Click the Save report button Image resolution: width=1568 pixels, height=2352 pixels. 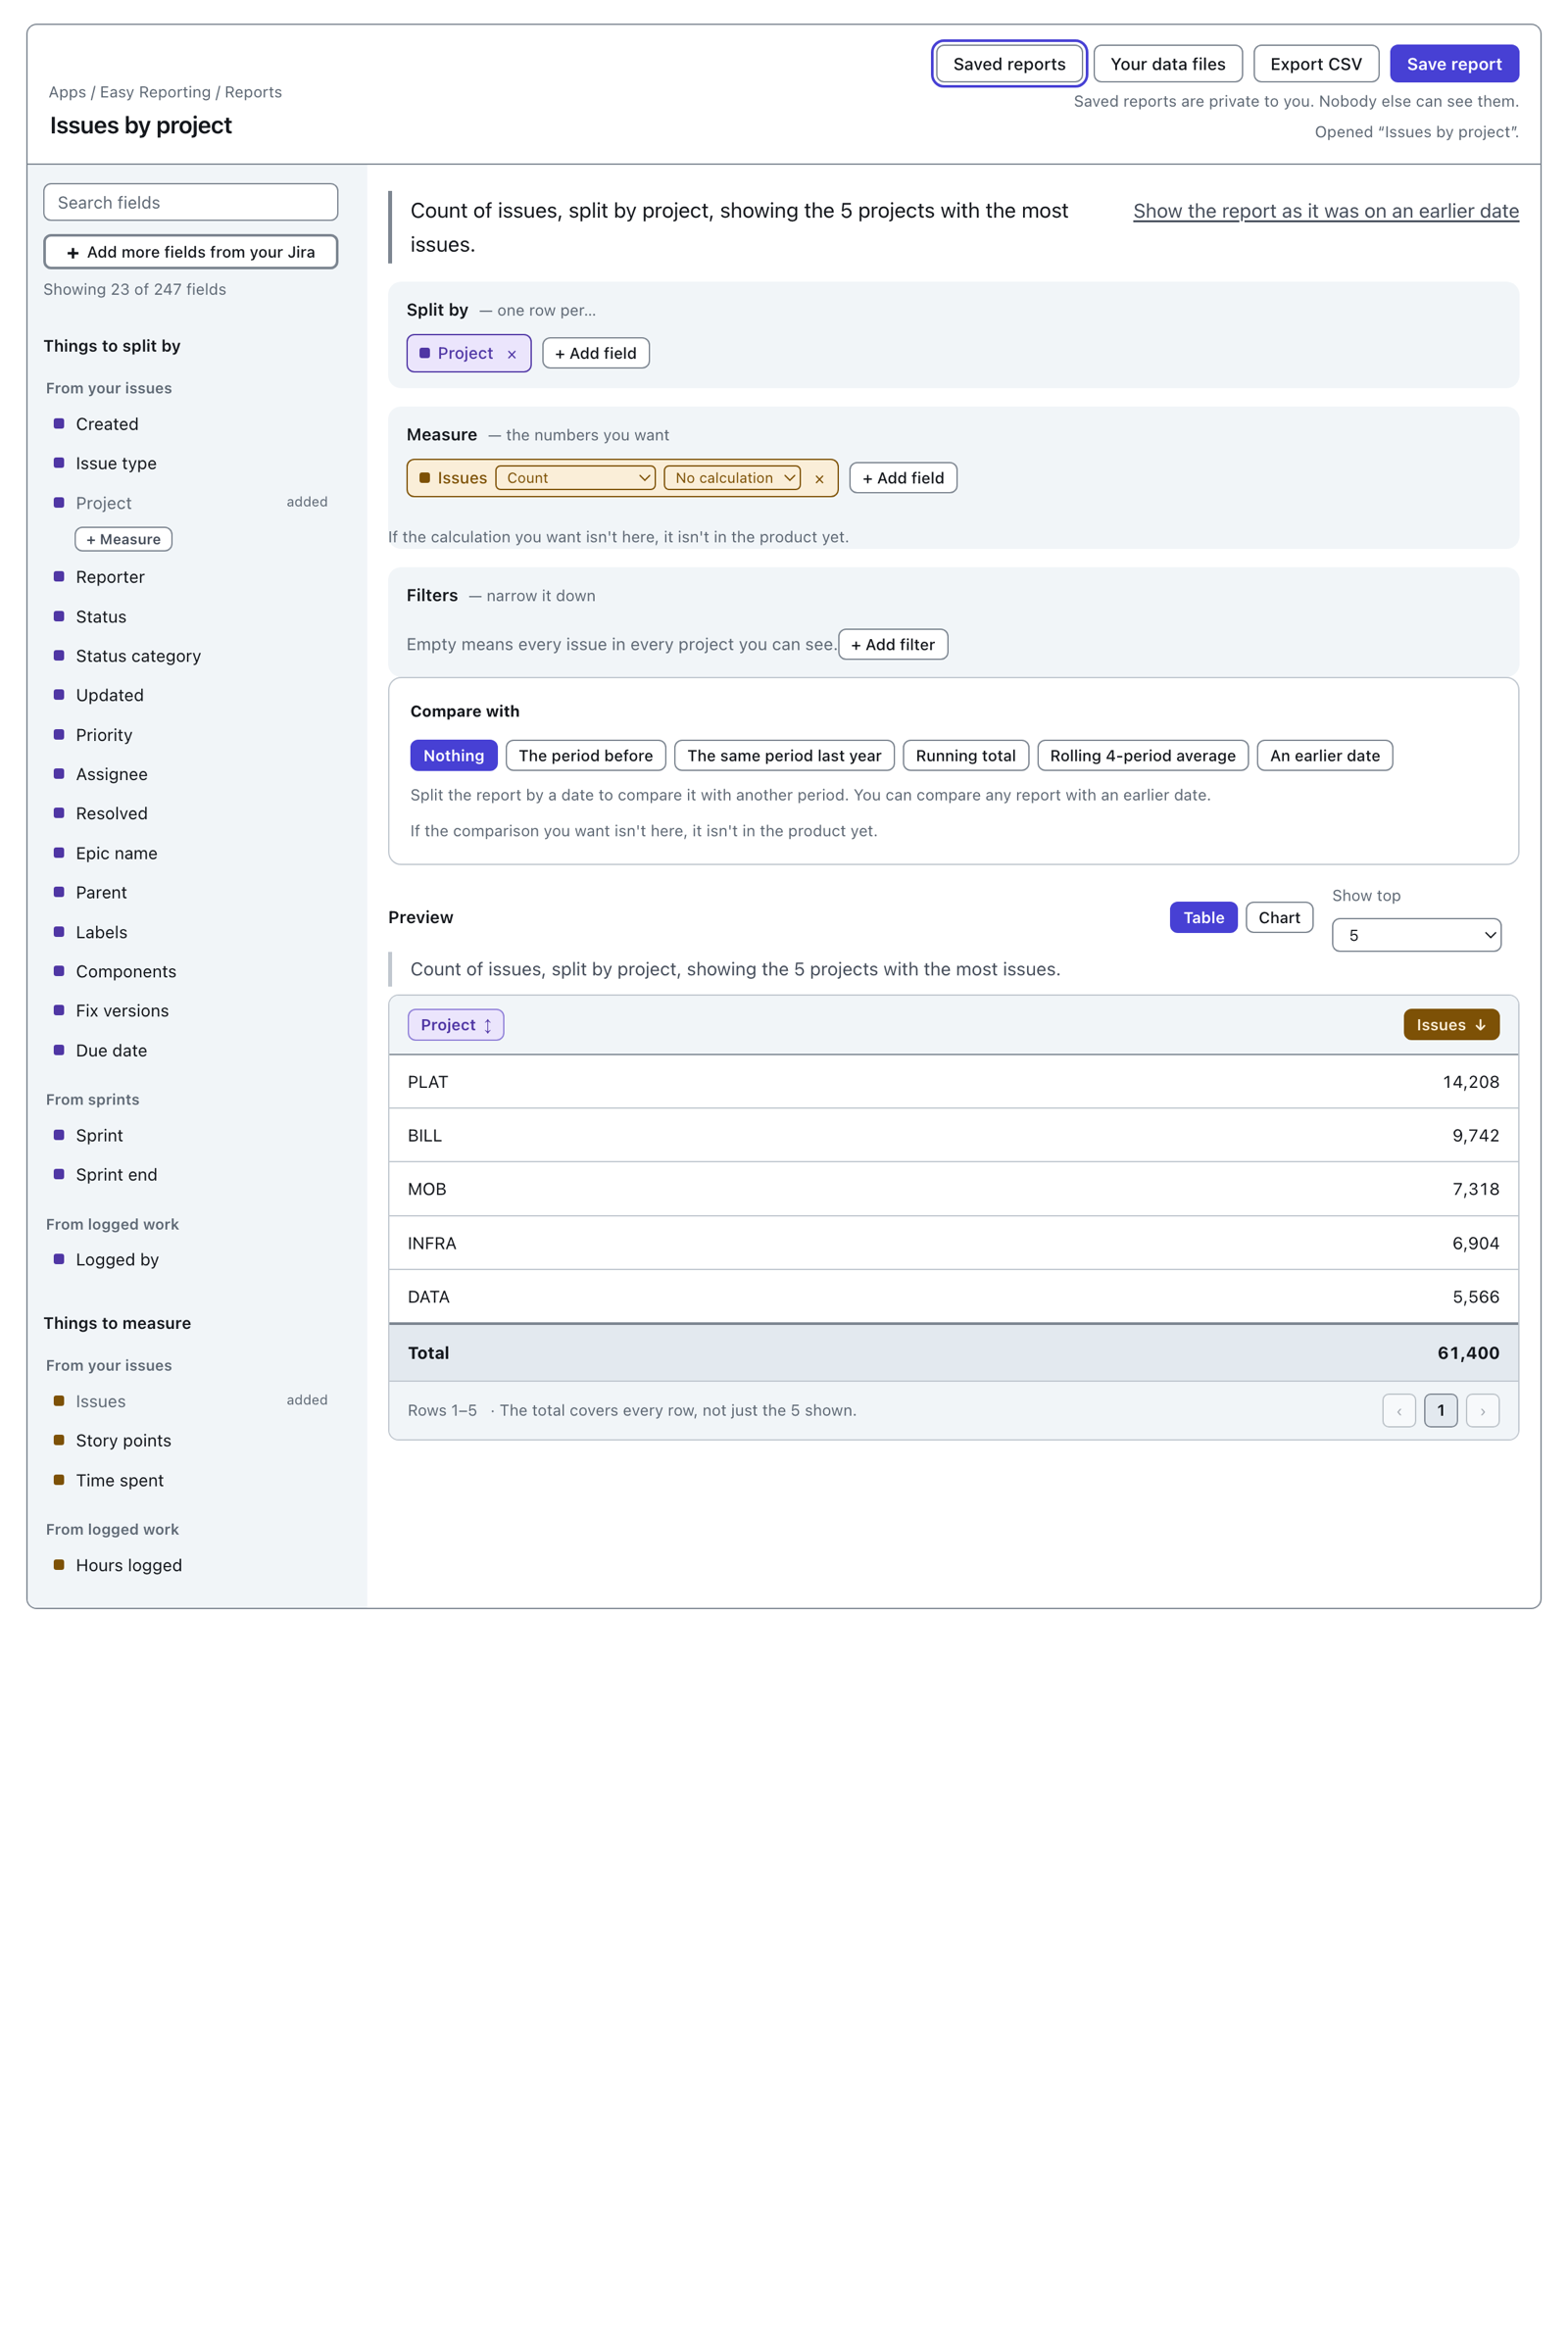tap(1454, 64)
